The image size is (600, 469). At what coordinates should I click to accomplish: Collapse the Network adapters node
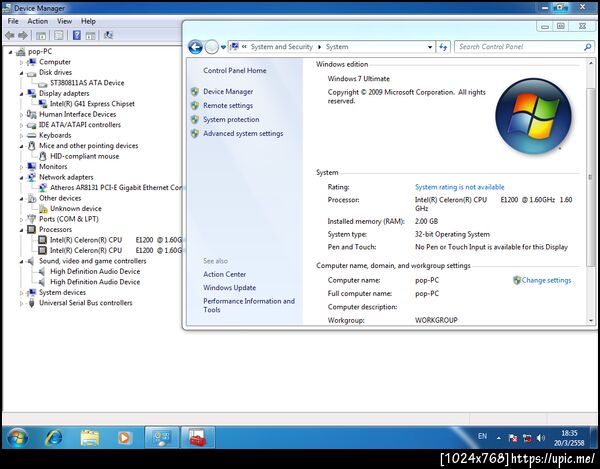(21, 178)
